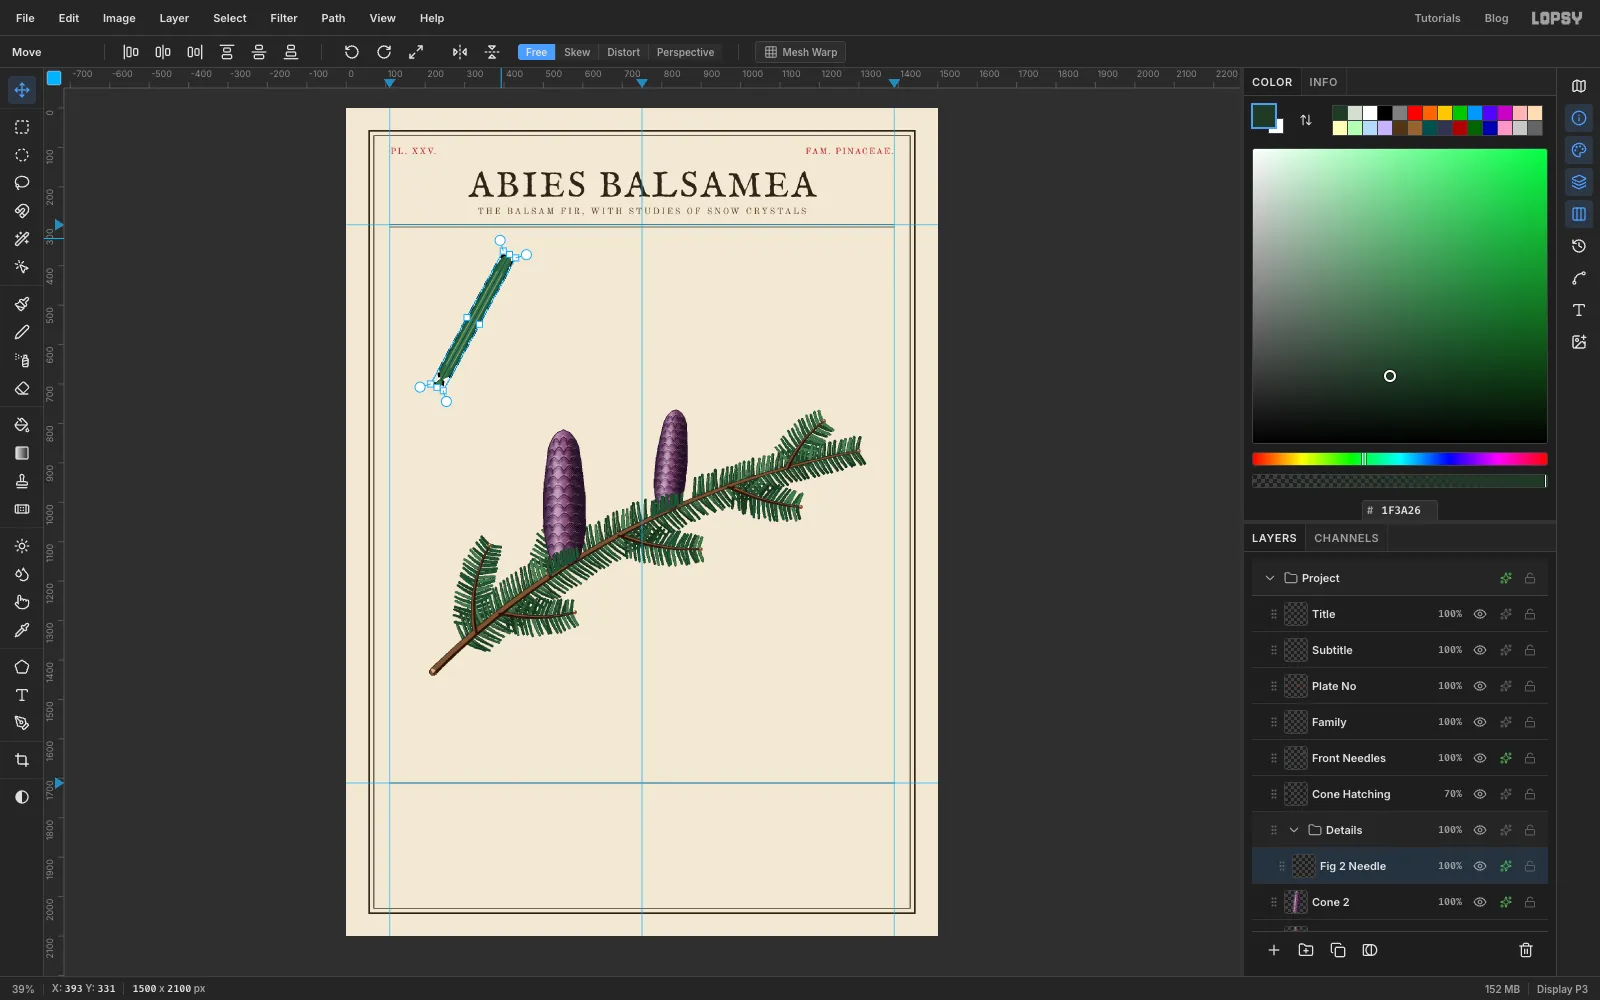The width and height of the screenshot is (1600, 1000).
Task: Open the History panel icon
Action: (1579, 246)
